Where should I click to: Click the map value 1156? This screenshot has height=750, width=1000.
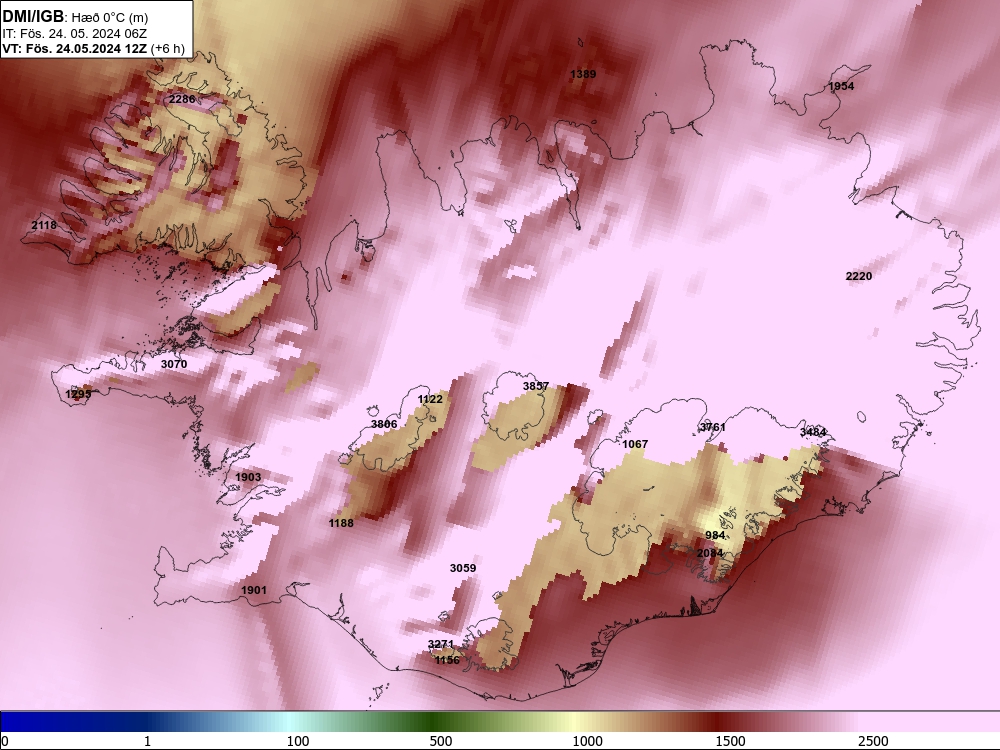447,660
